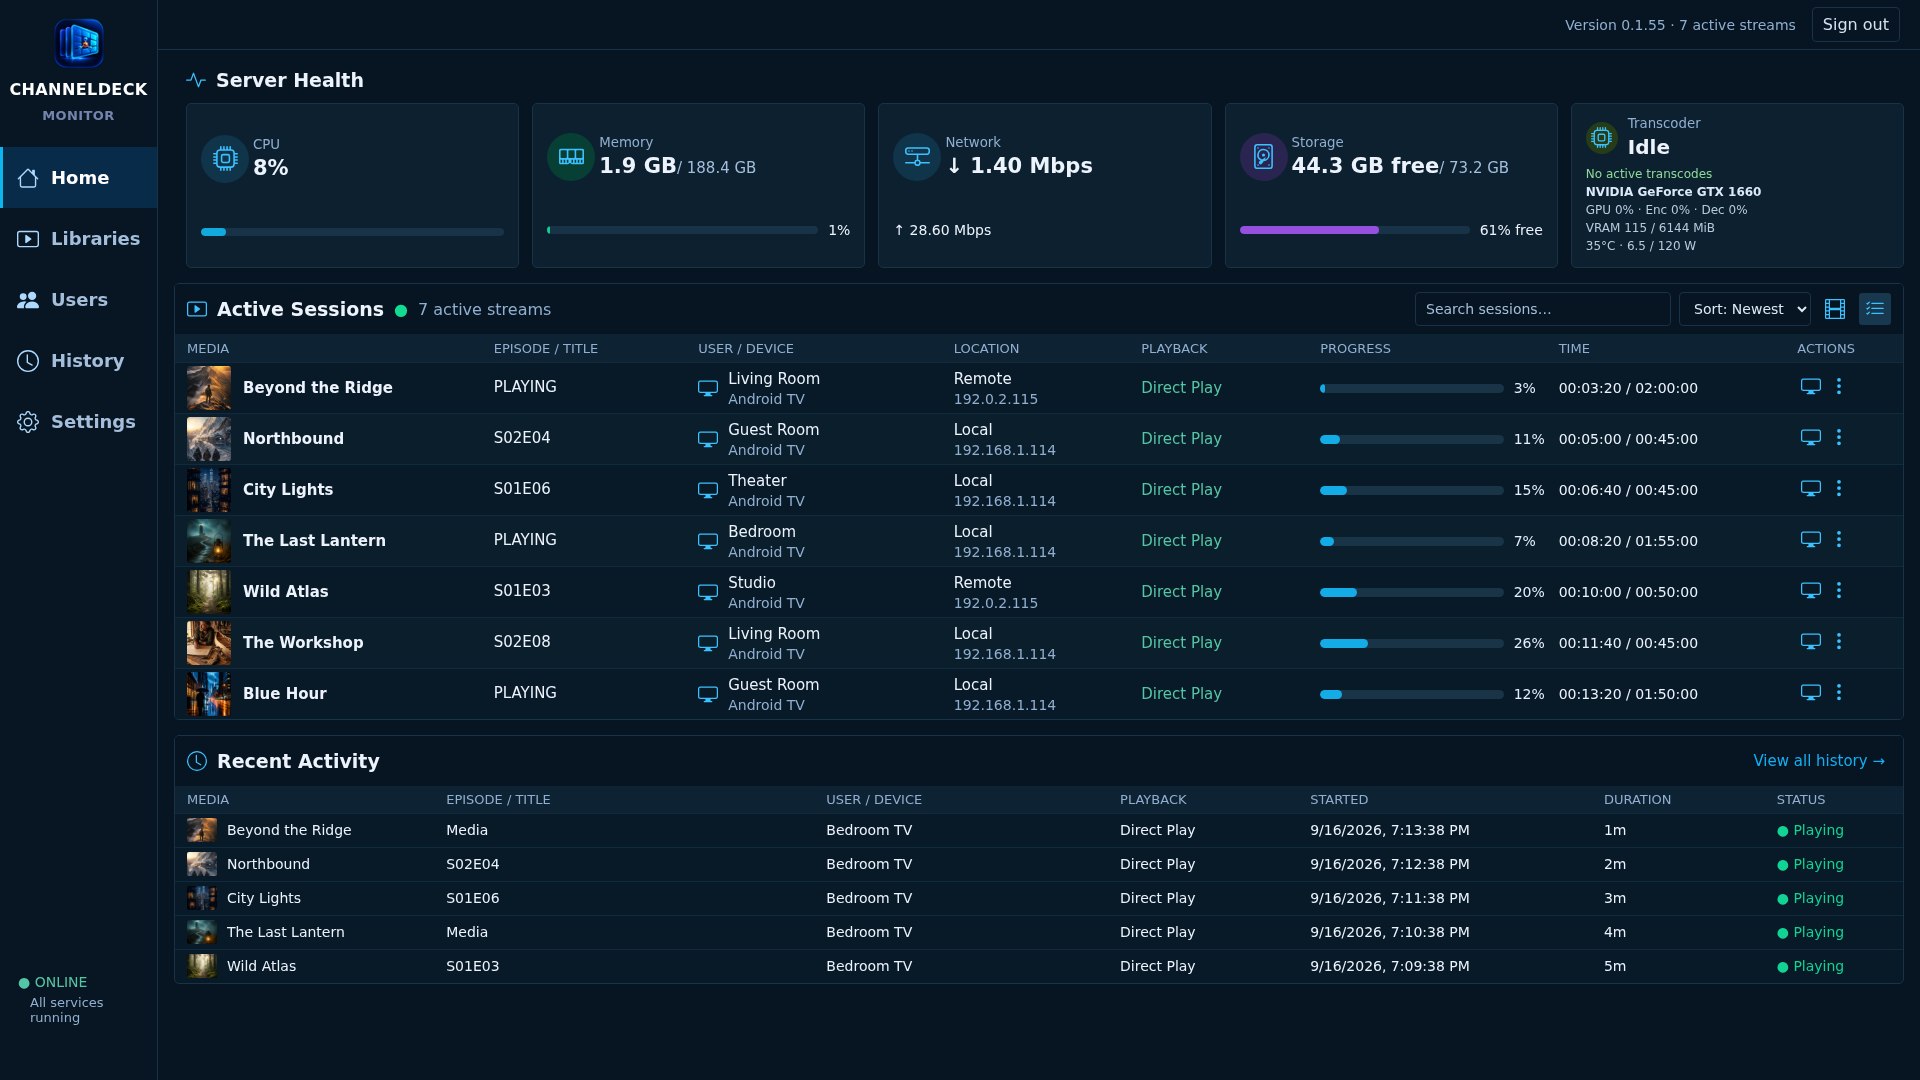Screen dimensions: 1920x1080
Task: Click the ONLINE status indicator
Action: pos(53,983)
